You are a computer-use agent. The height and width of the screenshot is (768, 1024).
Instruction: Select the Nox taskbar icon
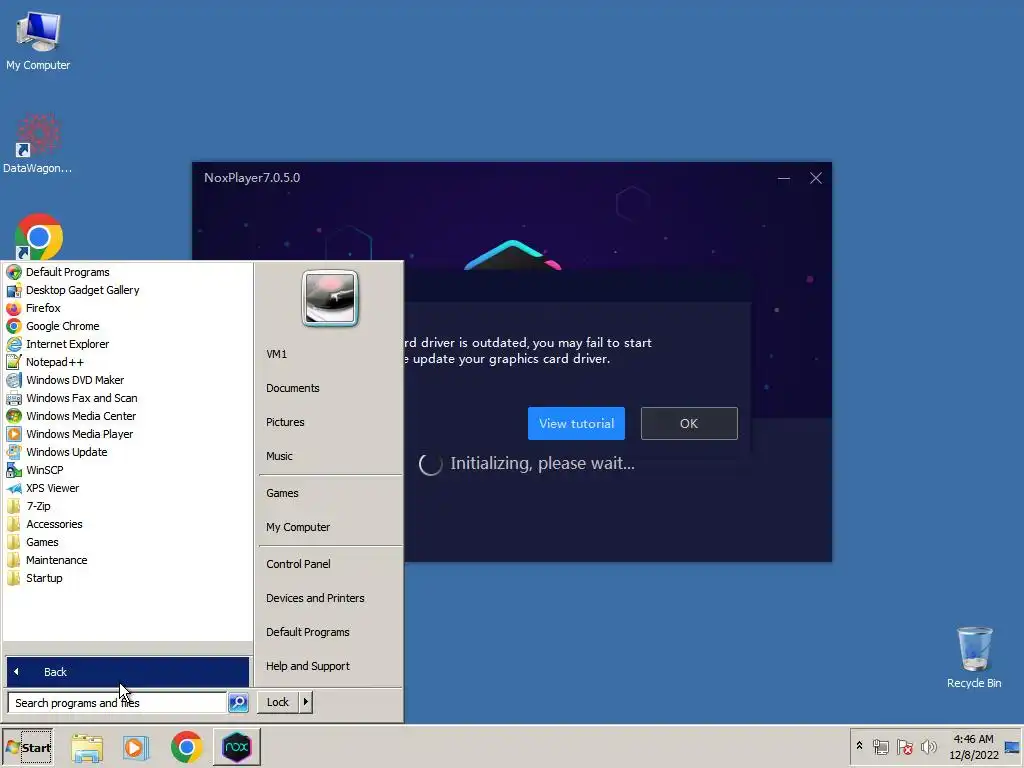(x=237, y=746)
